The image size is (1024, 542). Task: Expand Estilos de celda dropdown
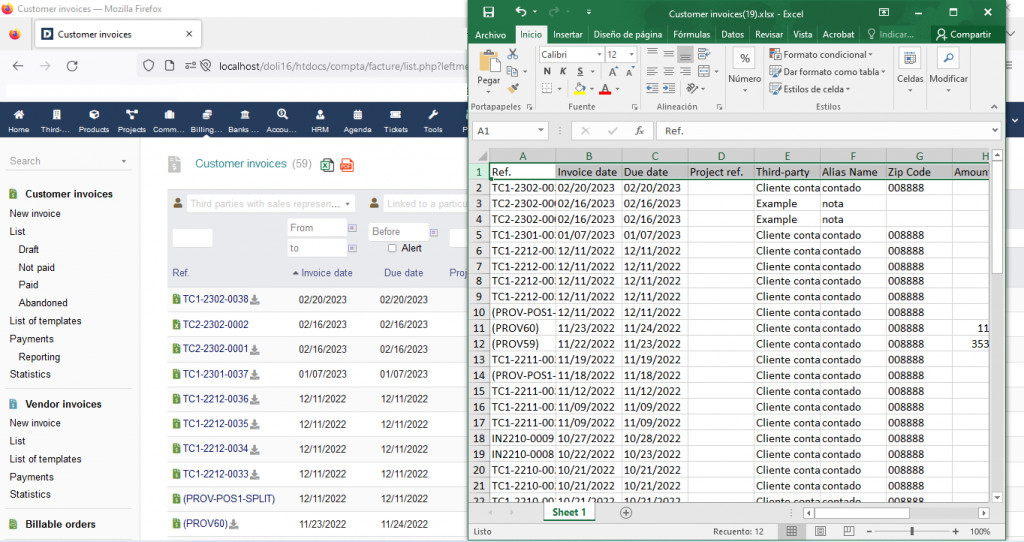tap(848, 89)
